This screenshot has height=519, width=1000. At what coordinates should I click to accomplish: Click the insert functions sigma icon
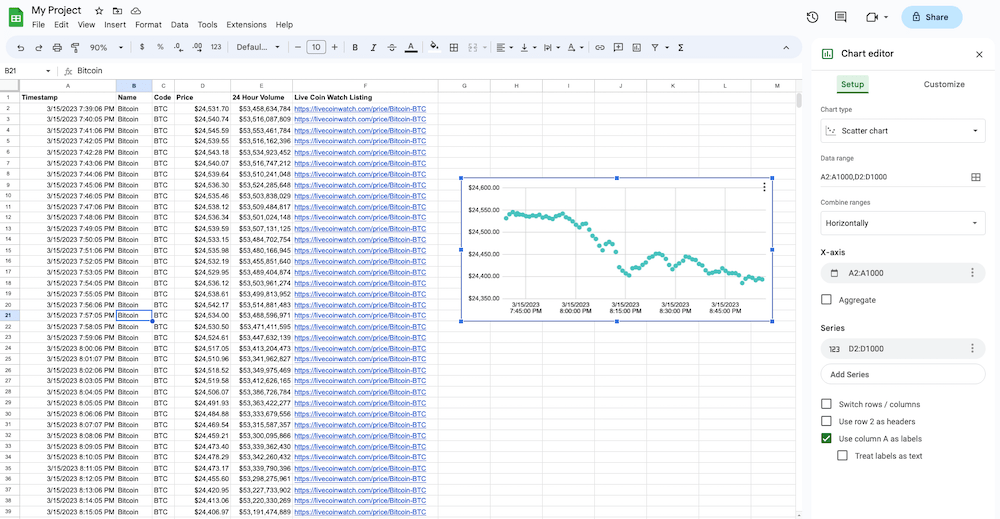tap(681, 47)
